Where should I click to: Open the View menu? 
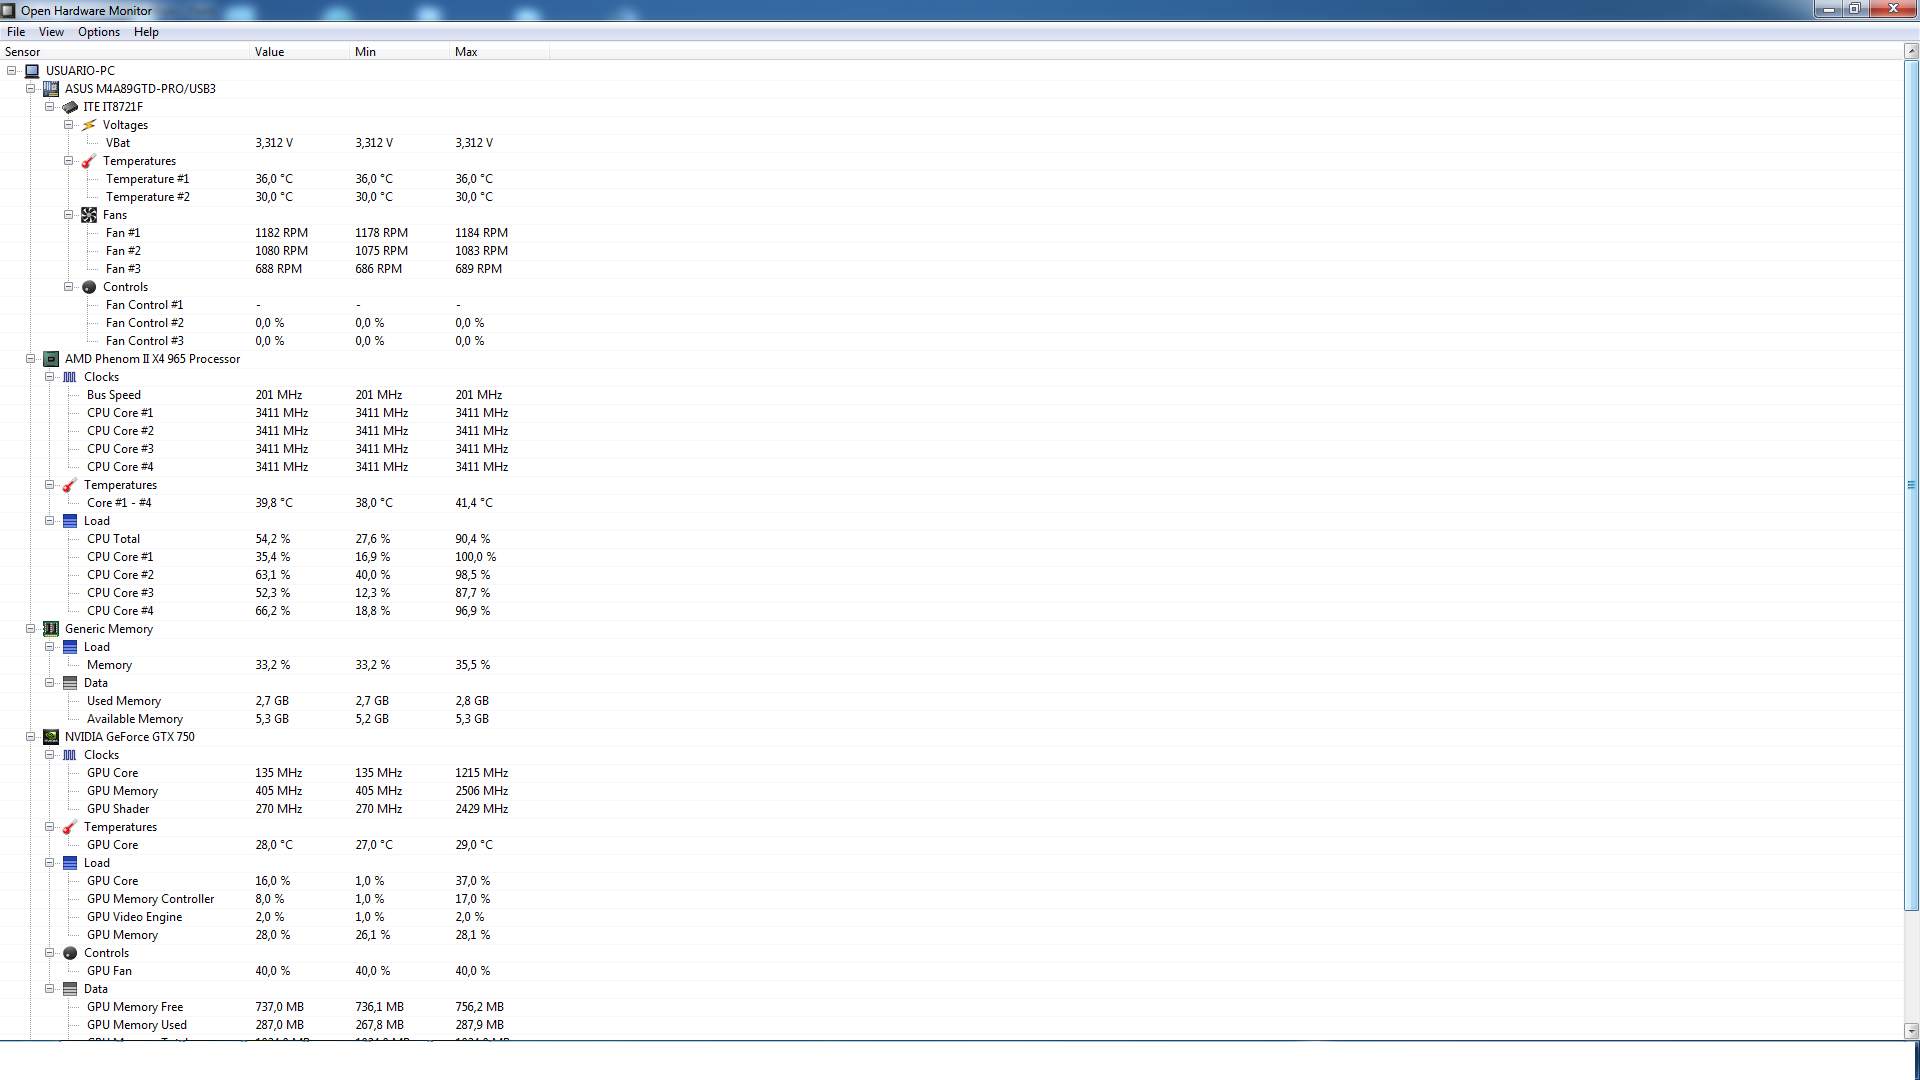pyautogui.click(x=51, y=32)
